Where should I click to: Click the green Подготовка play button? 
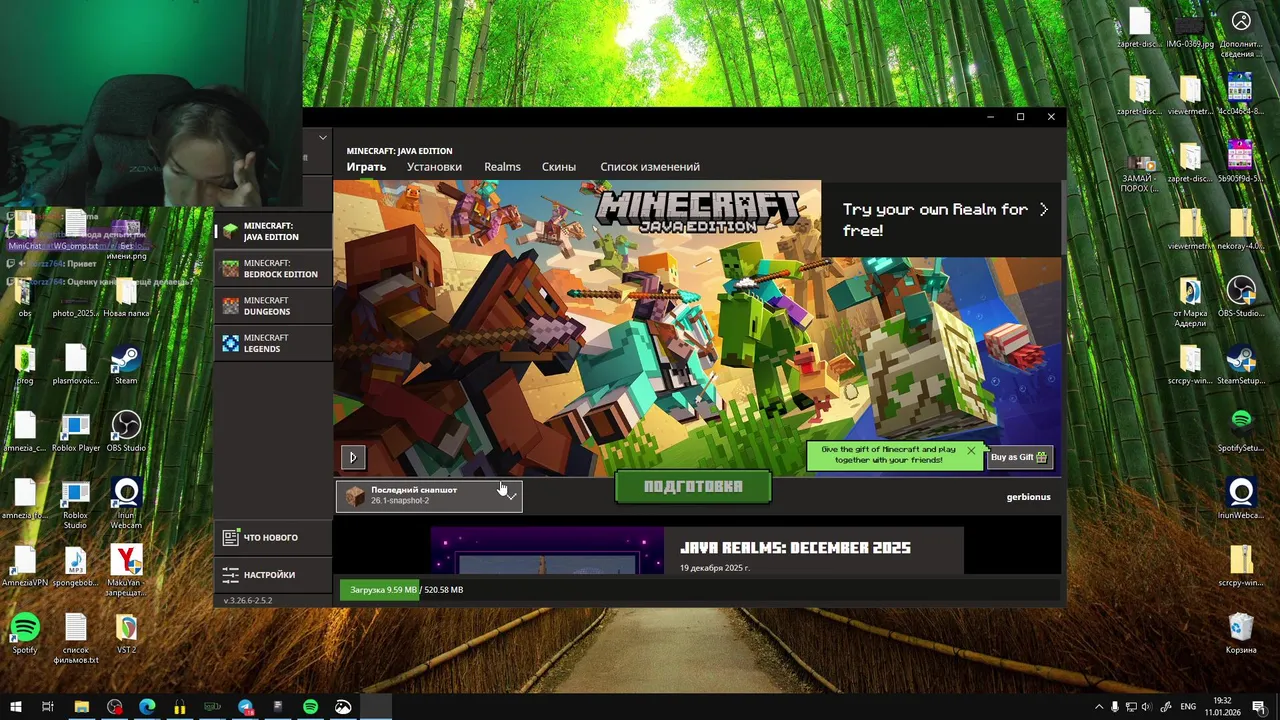(693, 486)
